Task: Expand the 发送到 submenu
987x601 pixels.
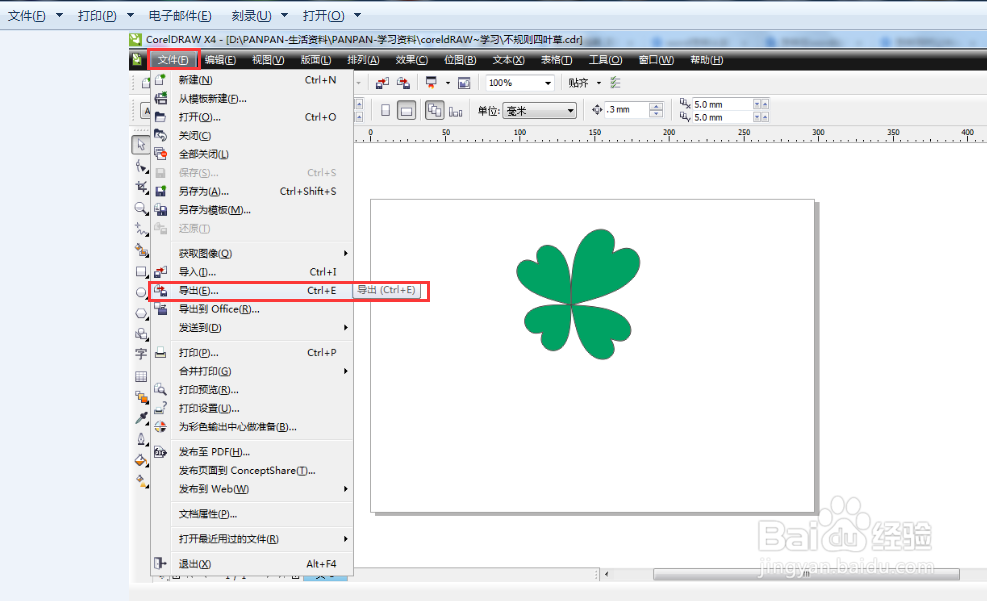Action: 346,327
